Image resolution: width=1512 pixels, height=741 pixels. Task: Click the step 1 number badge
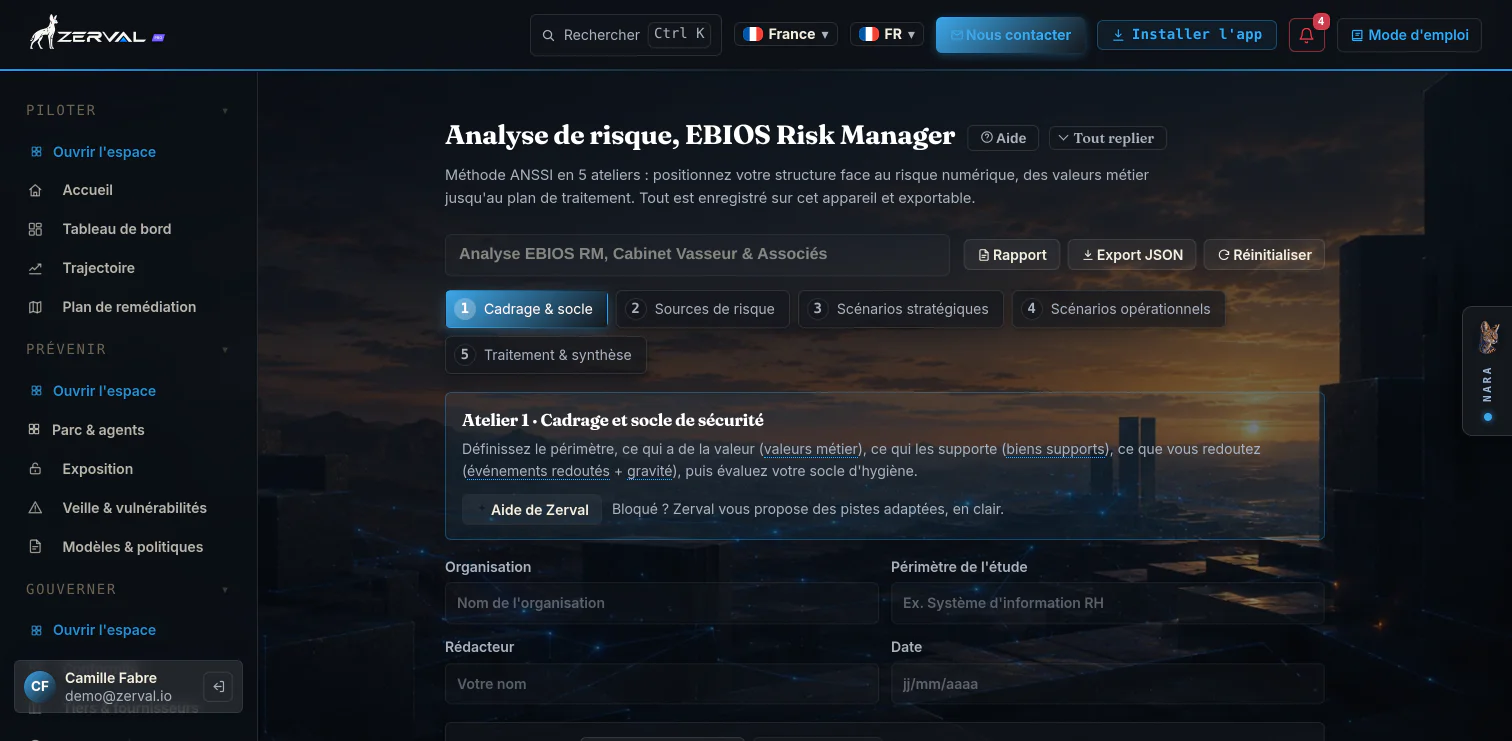coord(464,309)
